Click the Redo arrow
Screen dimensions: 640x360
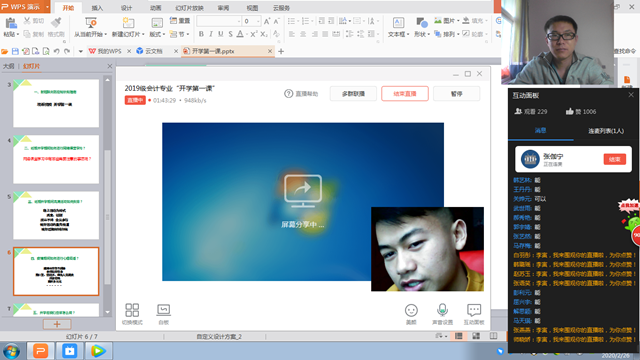point(67,51)
